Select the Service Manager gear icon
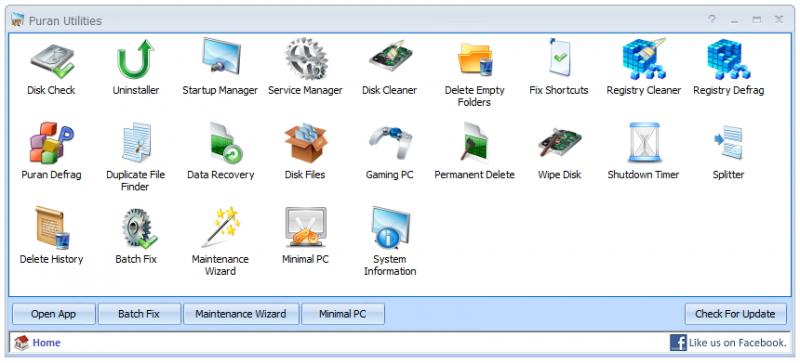800x363 pixels. click(x=305, y=58)
